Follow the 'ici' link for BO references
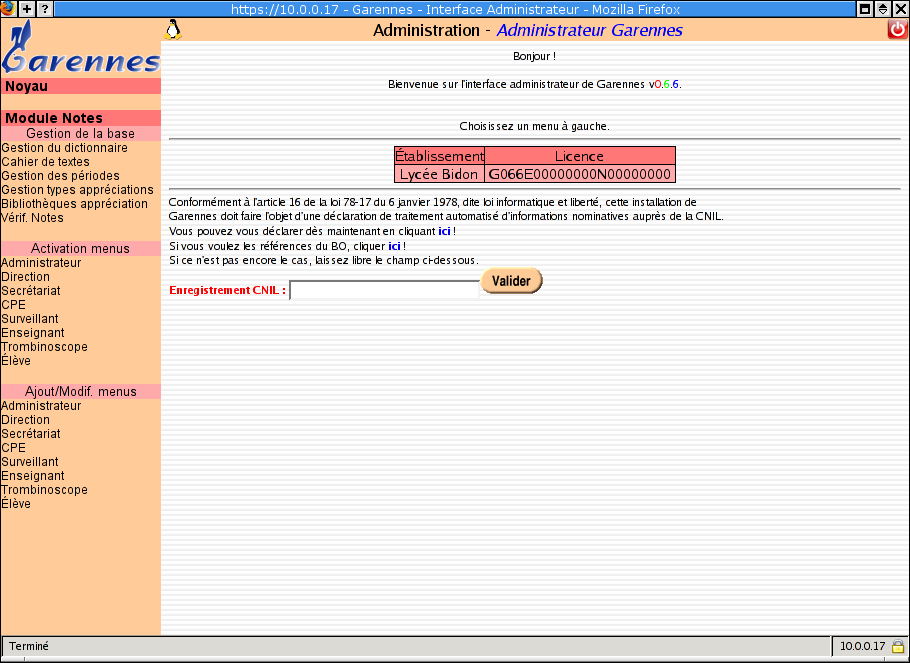Screen dimensions: 910x663 click(x=394, y=246)
